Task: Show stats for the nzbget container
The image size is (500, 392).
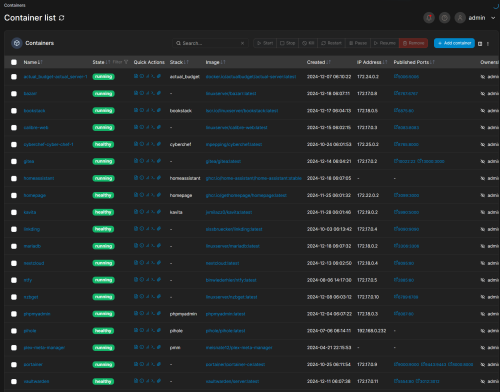Action: click(x=147, y=296)
